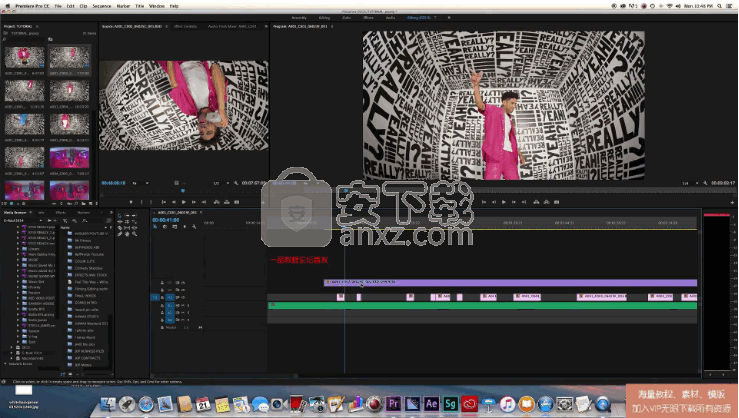Image resolution: width=739 pixels, height=418 pixels.
Task: Select the green audio clip on A1
Action: pos(482,305)
